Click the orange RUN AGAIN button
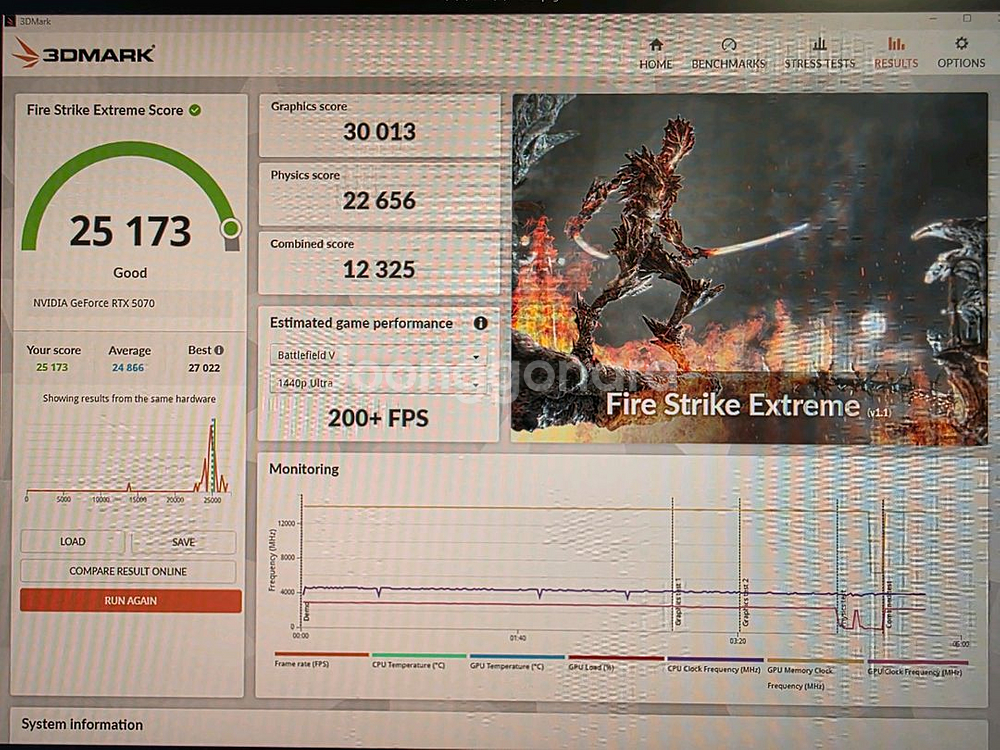This screenshot has width=1000, height=750. click(130, 601)
